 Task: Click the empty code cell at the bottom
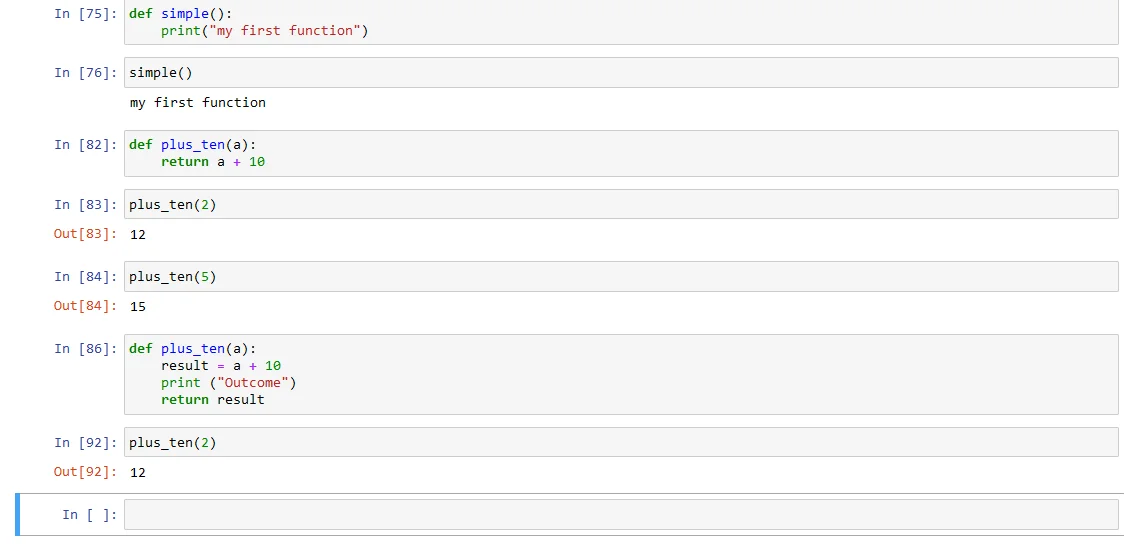[x=620, y=515]
